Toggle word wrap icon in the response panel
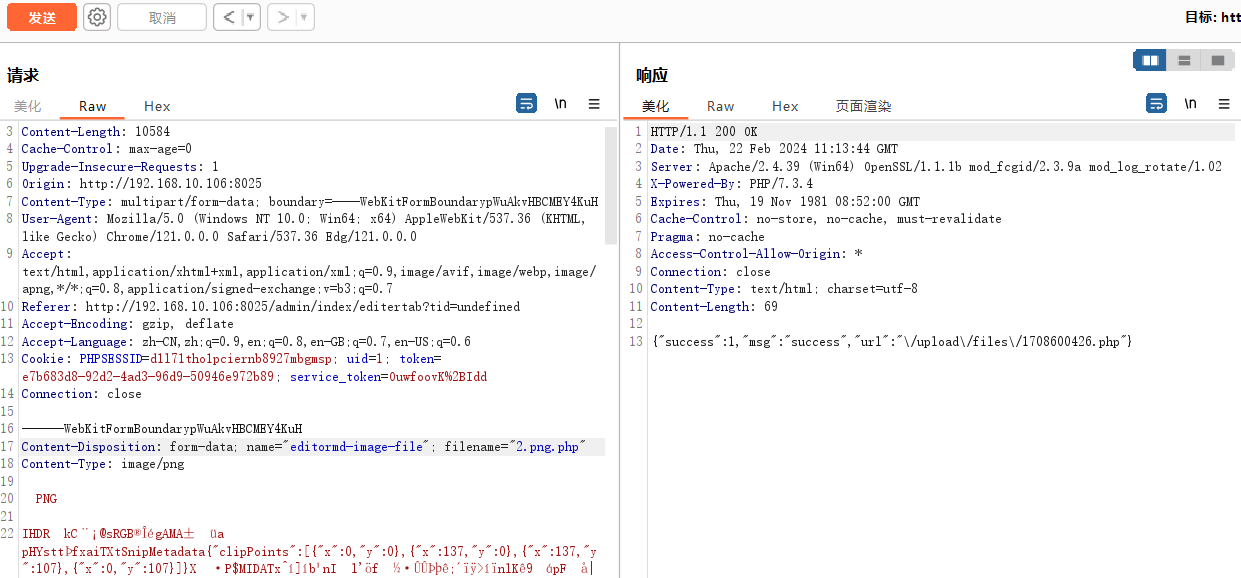The image size is (1241, 578). click(1156, 104)
